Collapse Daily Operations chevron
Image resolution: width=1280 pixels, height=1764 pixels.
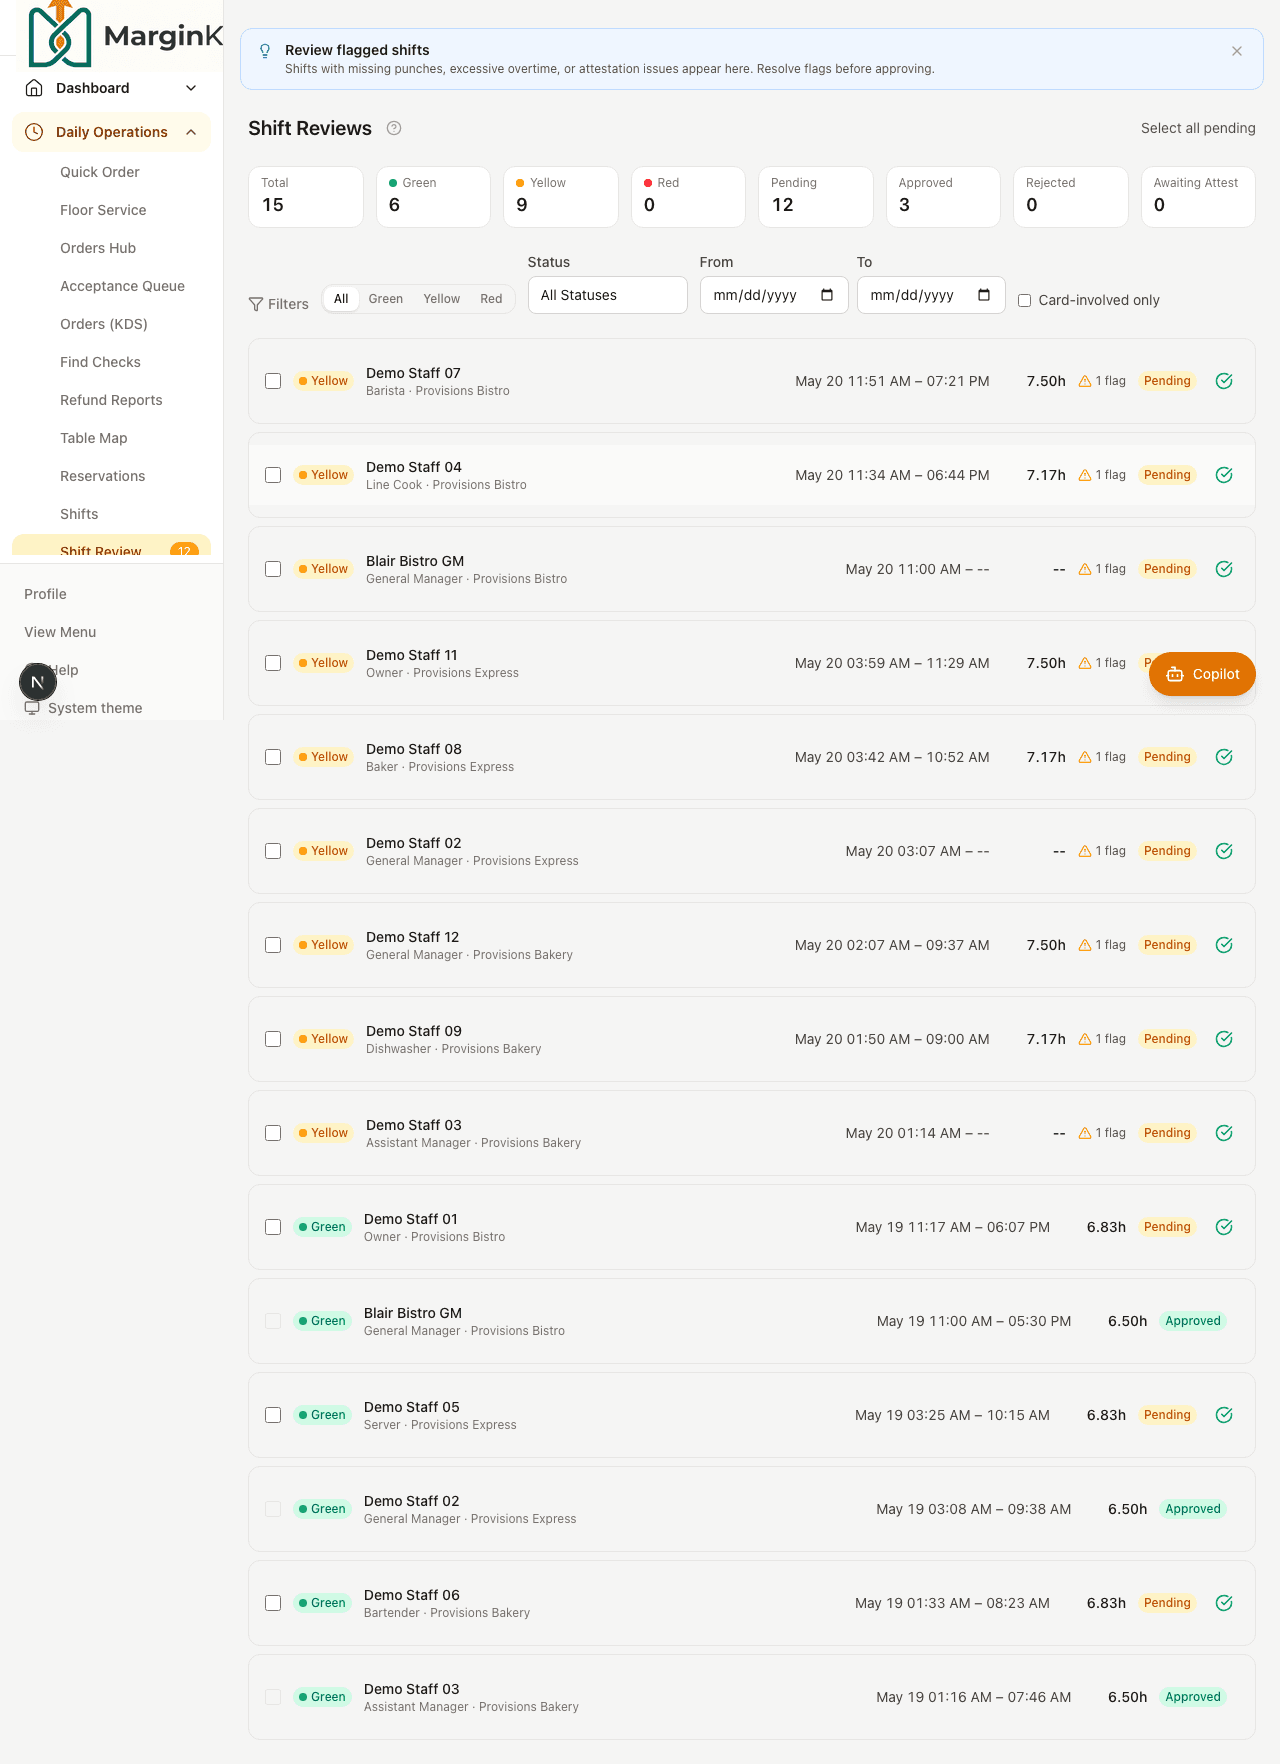(x=191, y=132)
